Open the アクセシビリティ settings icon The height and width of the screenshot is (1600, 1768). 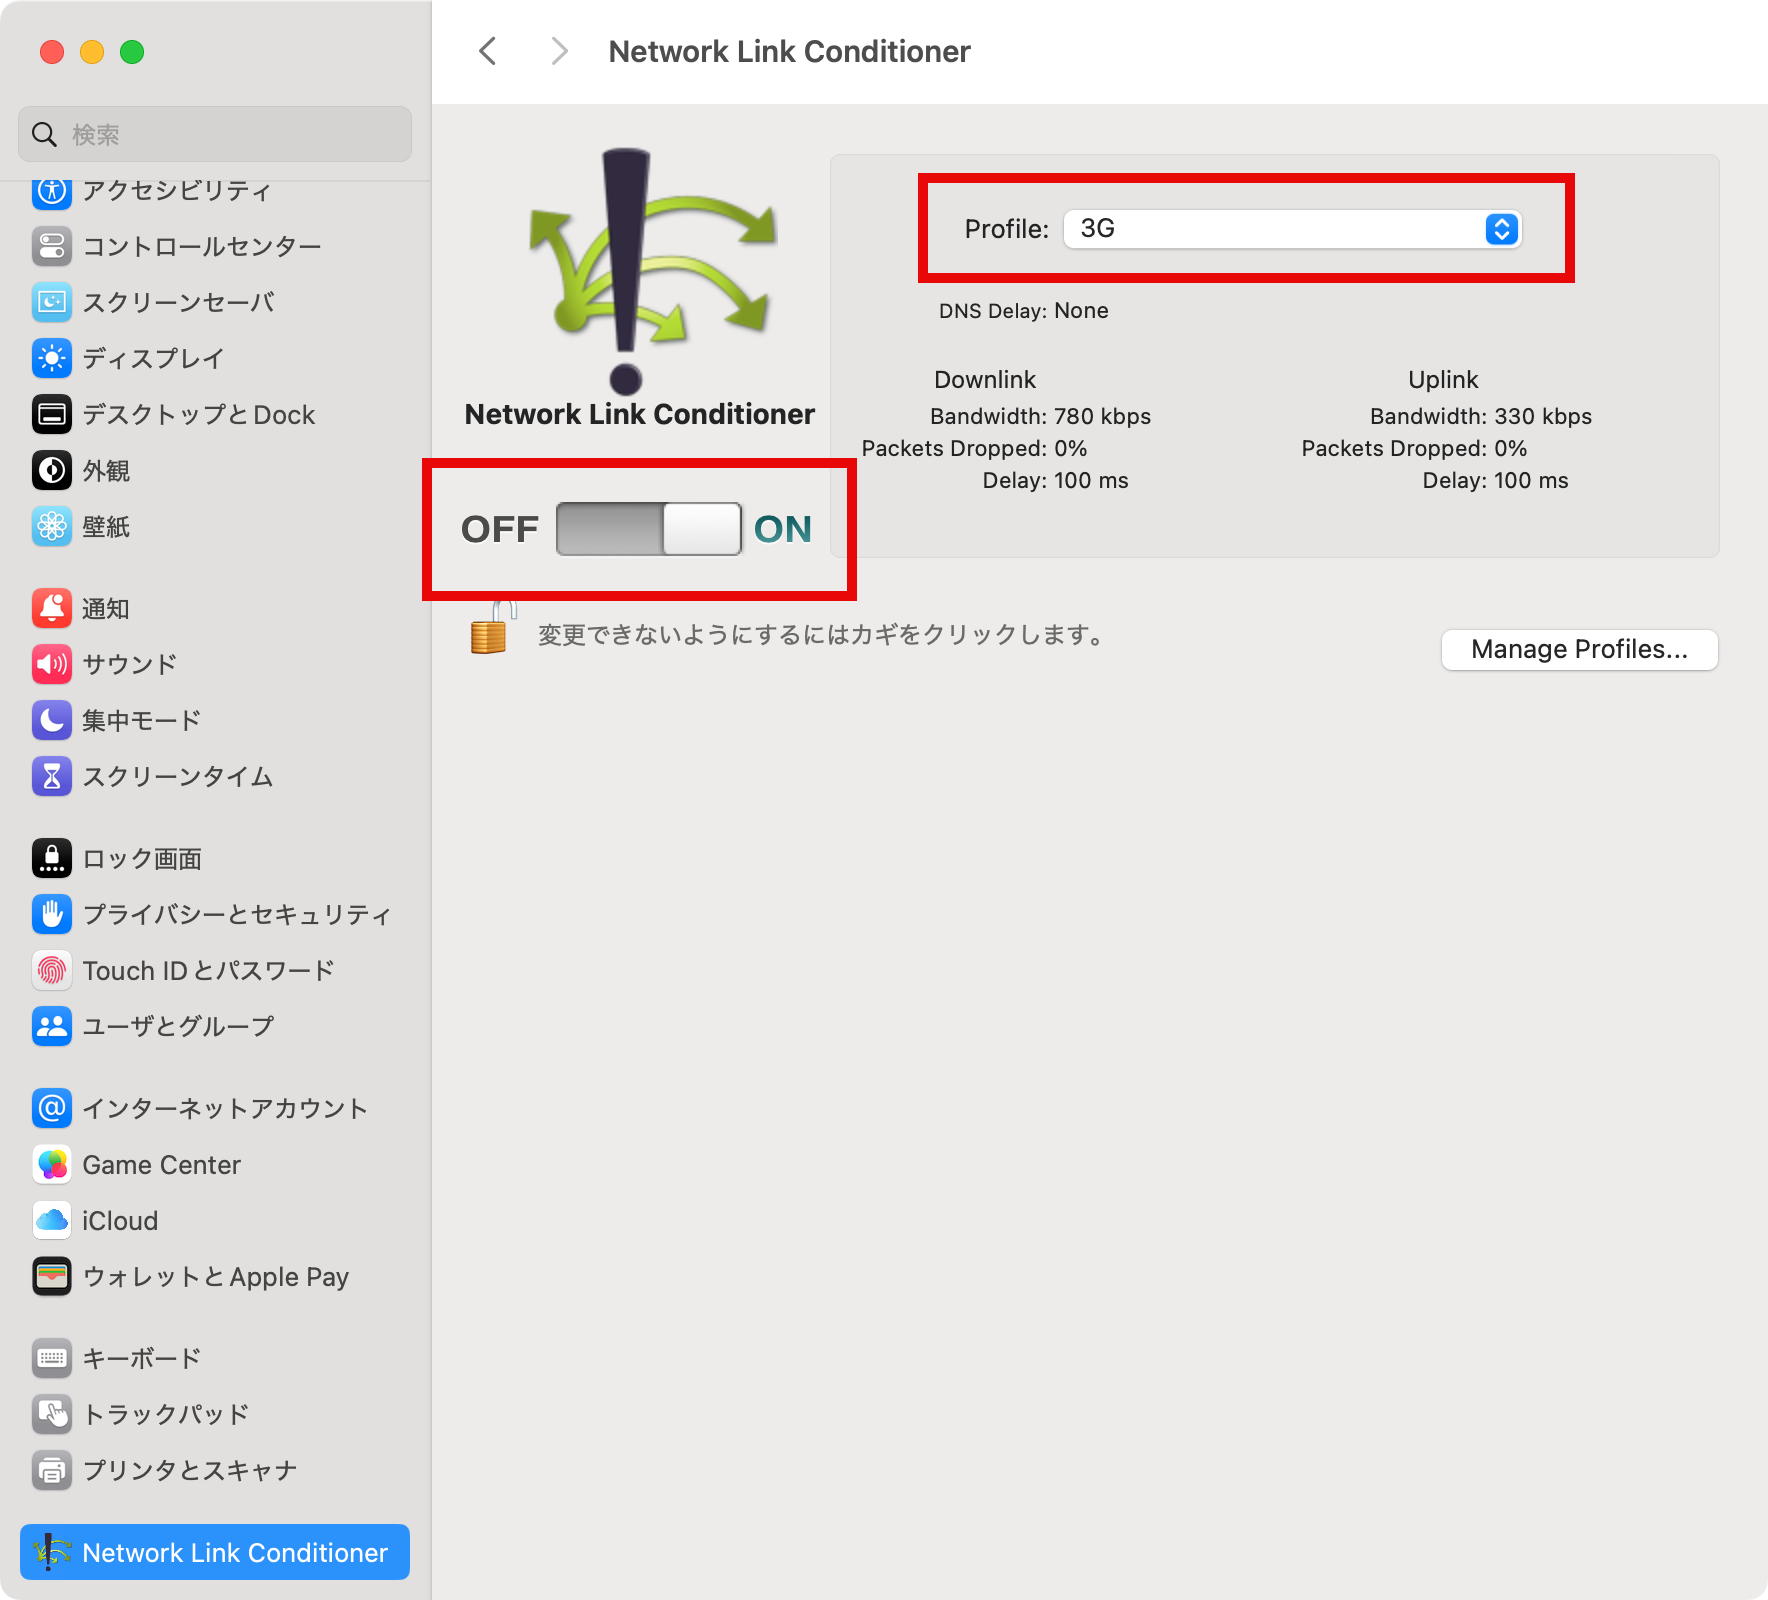pos(52,192)
